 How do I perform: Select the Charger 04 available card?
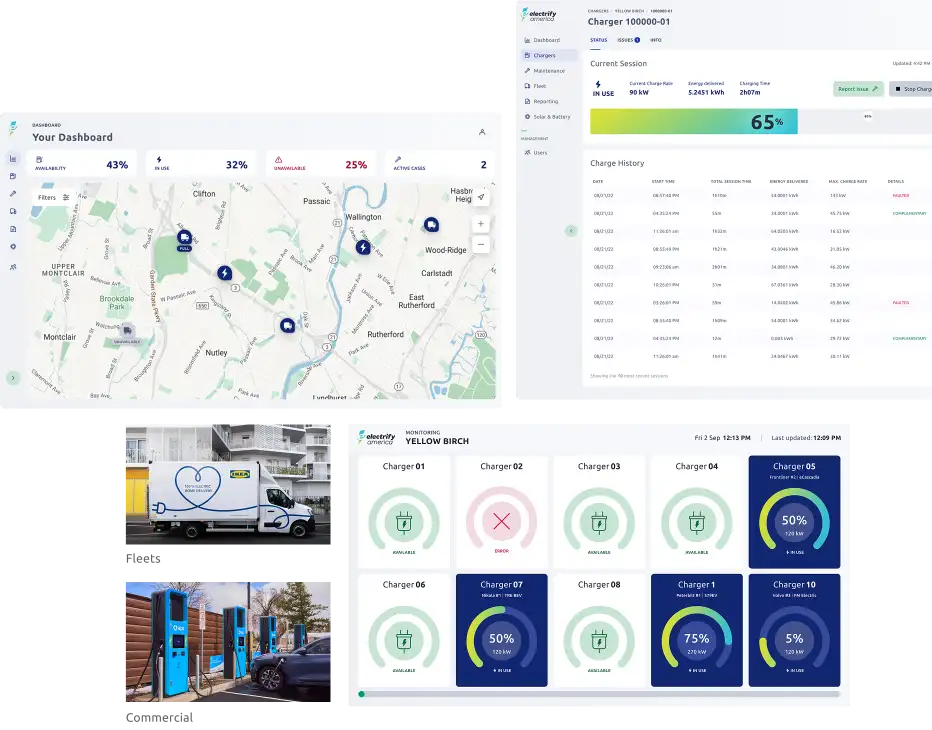click(697, 512)
